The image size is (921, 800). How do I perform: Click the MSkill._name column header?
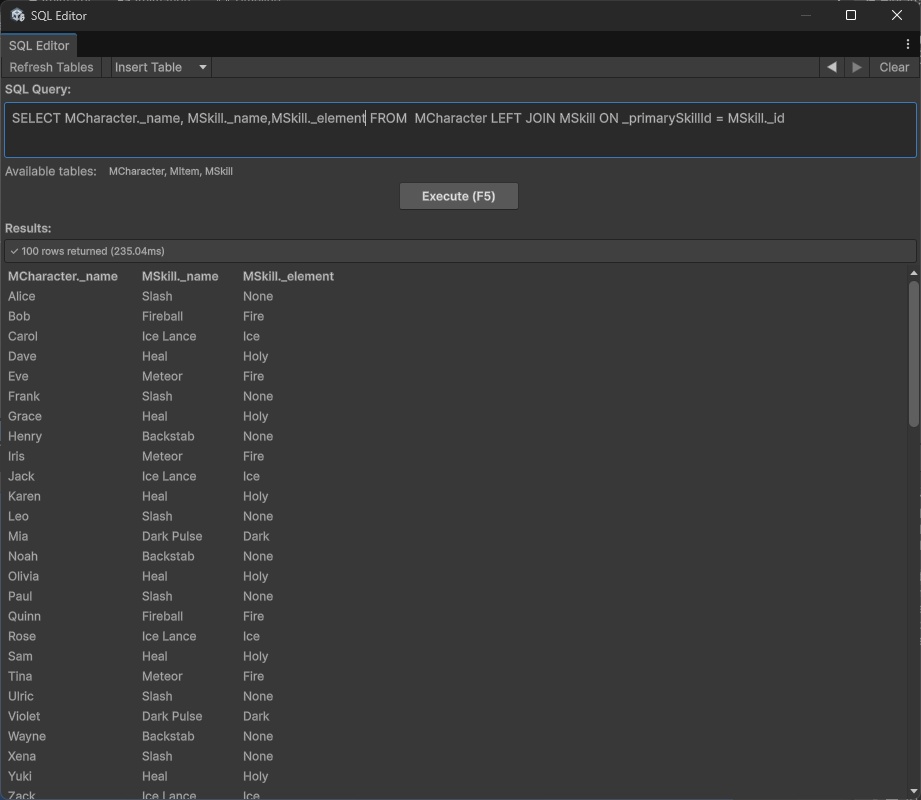click(180, 276)
